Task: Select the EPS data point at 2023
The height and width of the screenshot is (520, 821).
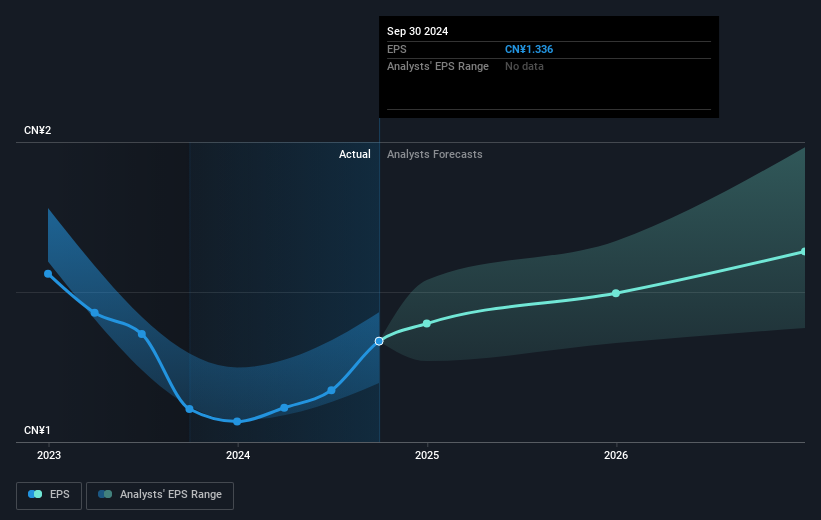Action: click(x=48, y=274)
